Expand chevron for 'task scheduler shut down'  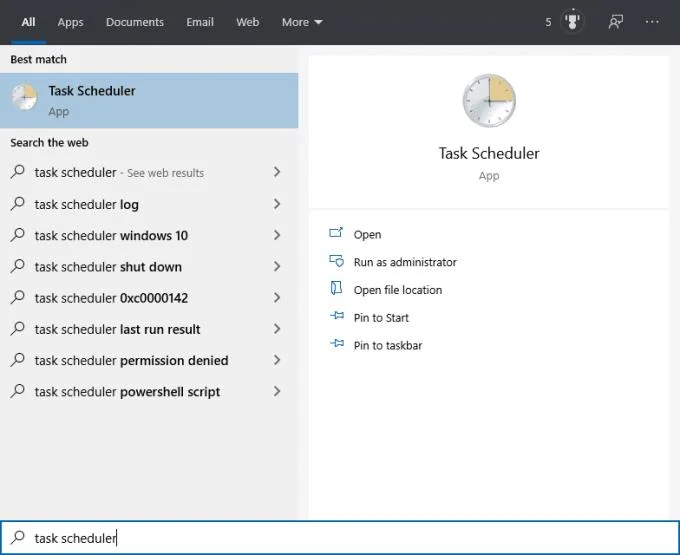pyautogui.click(x=277, y=266)
